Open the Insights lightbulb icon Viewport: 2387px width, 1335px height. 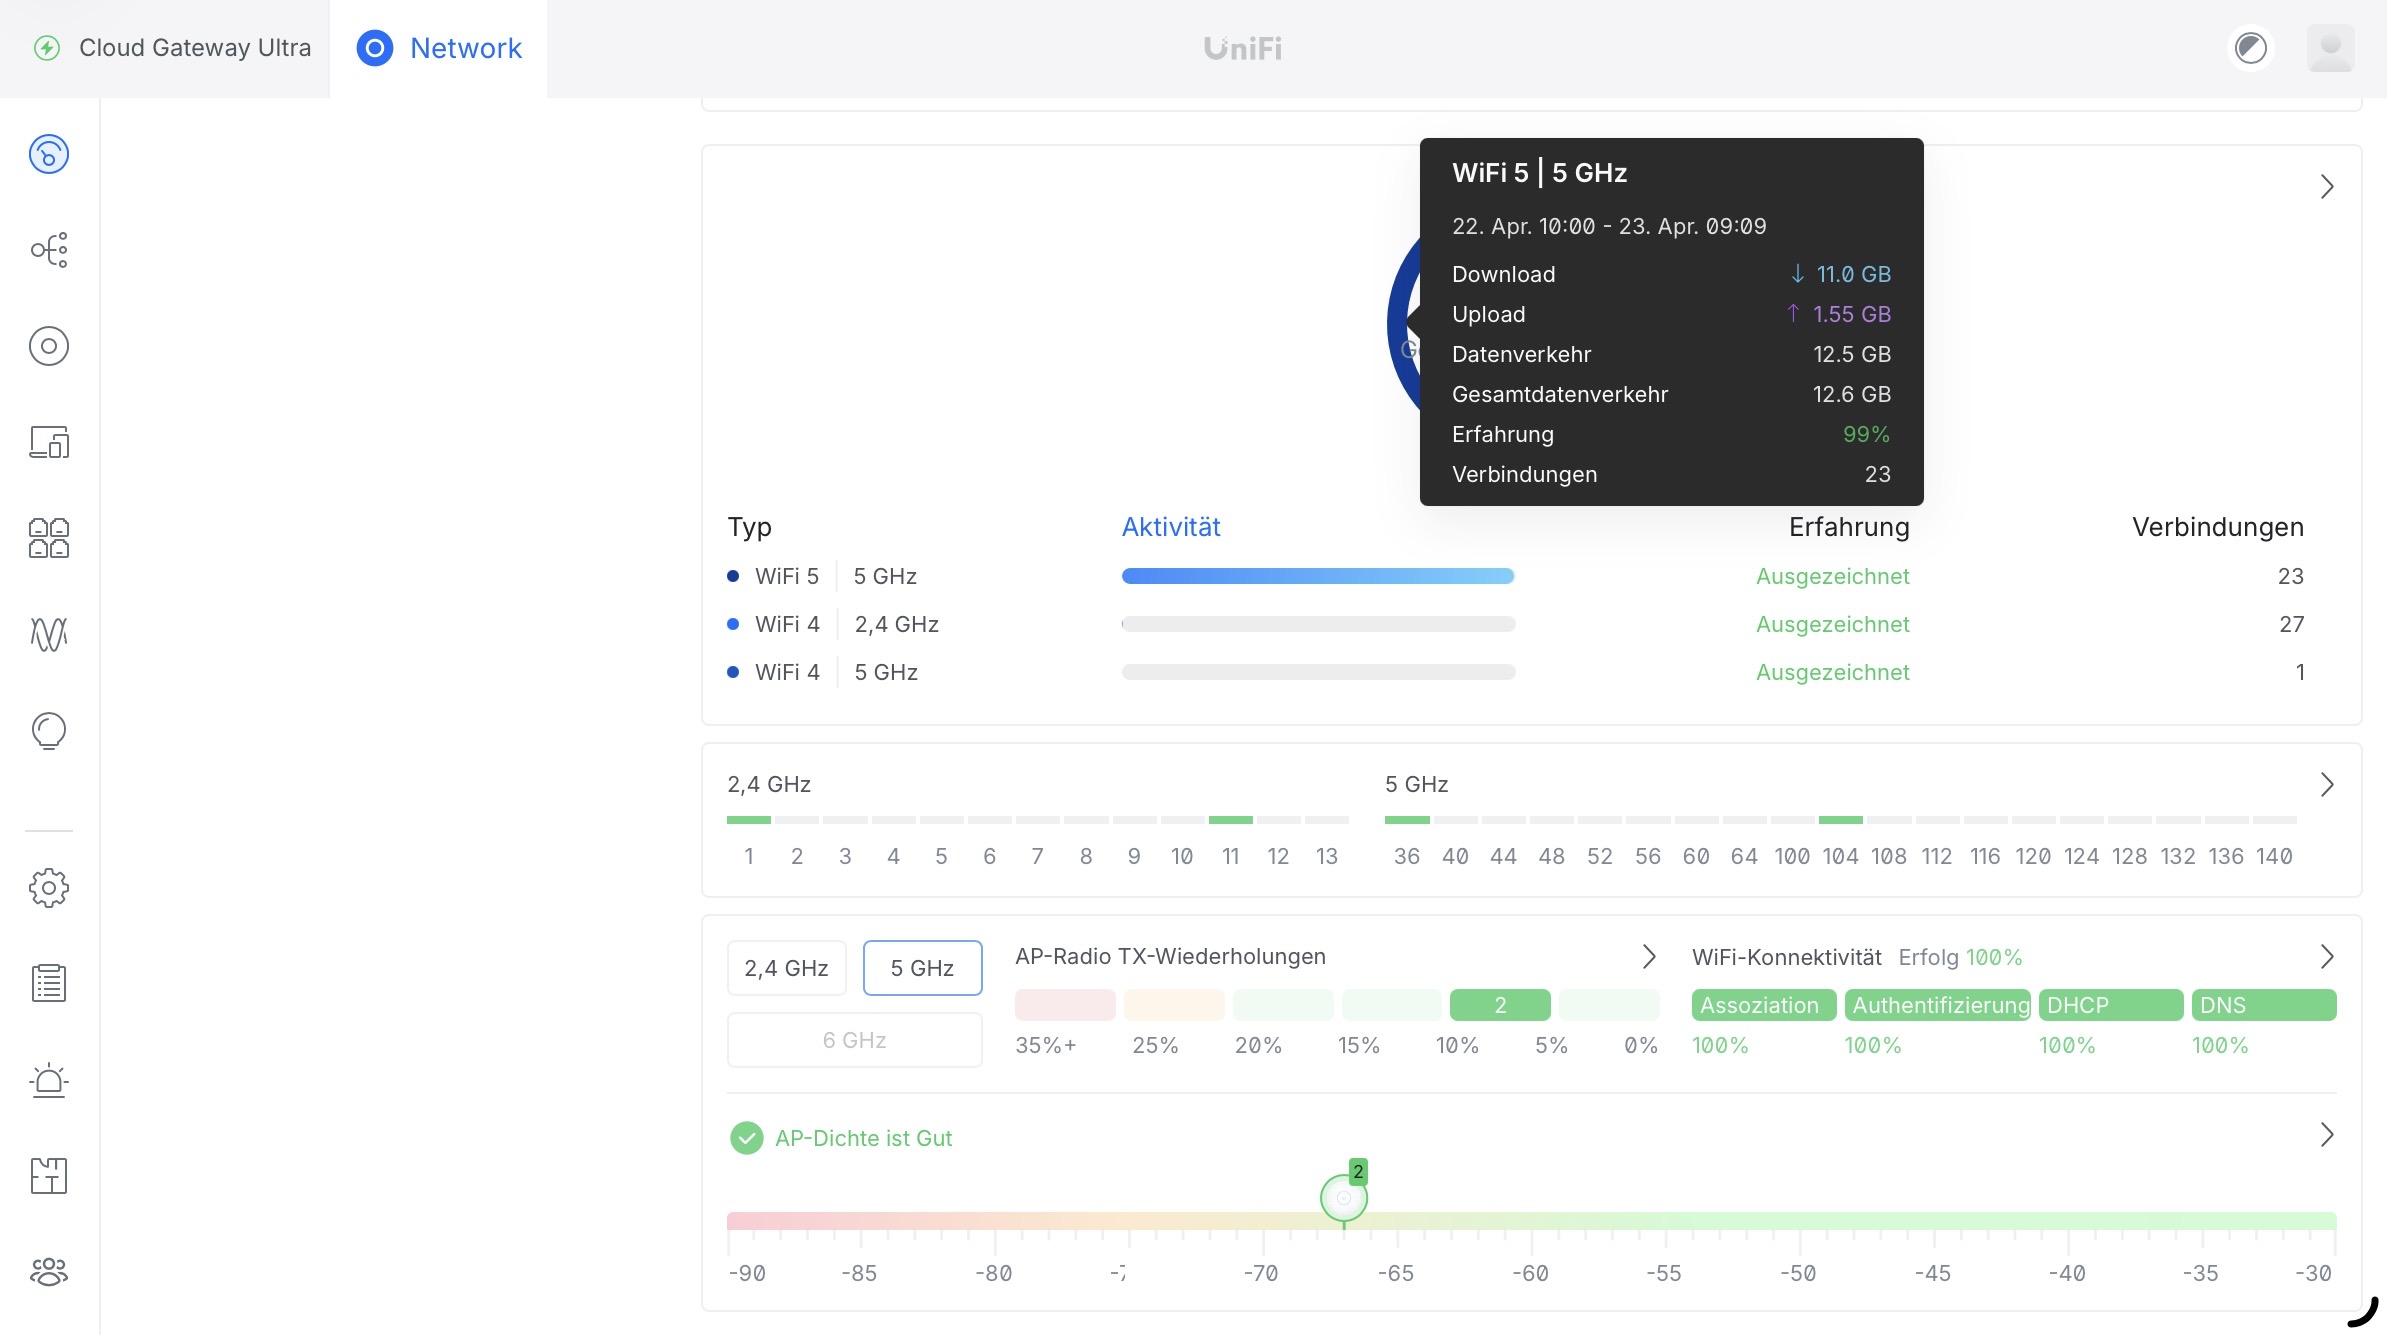[49, 731]
